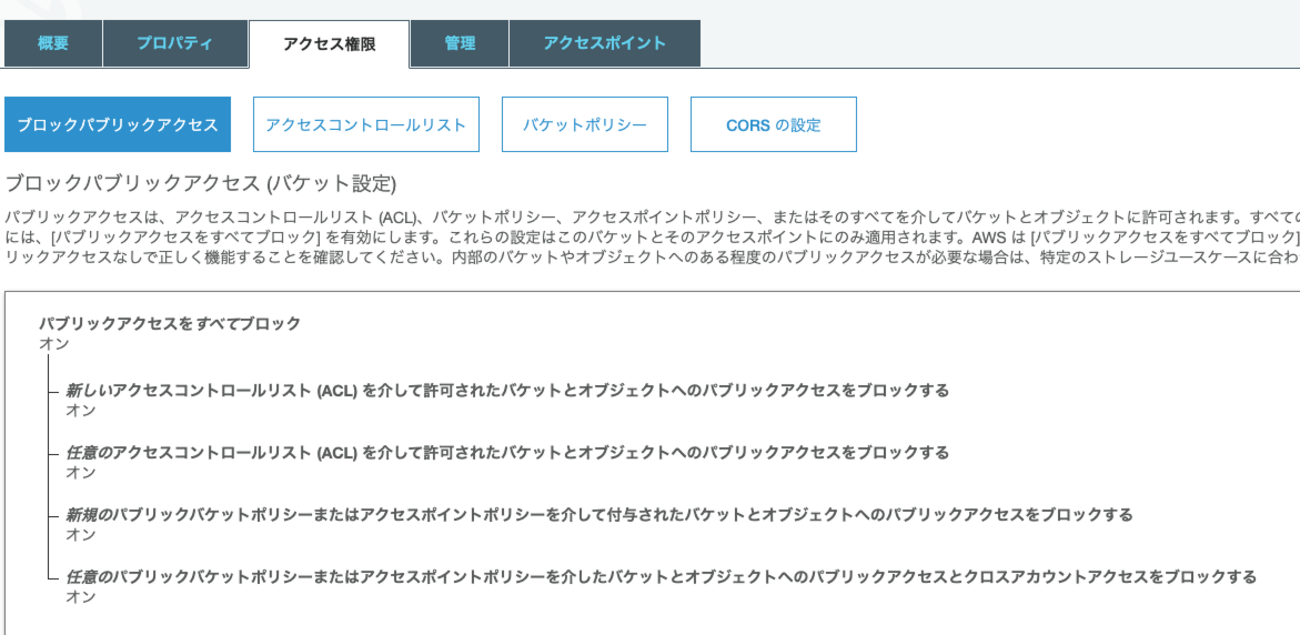The height and width of the screenshot is (635, 1300).
Task: Open アクセスコントロールリスト settings
Action: [366, 125]
